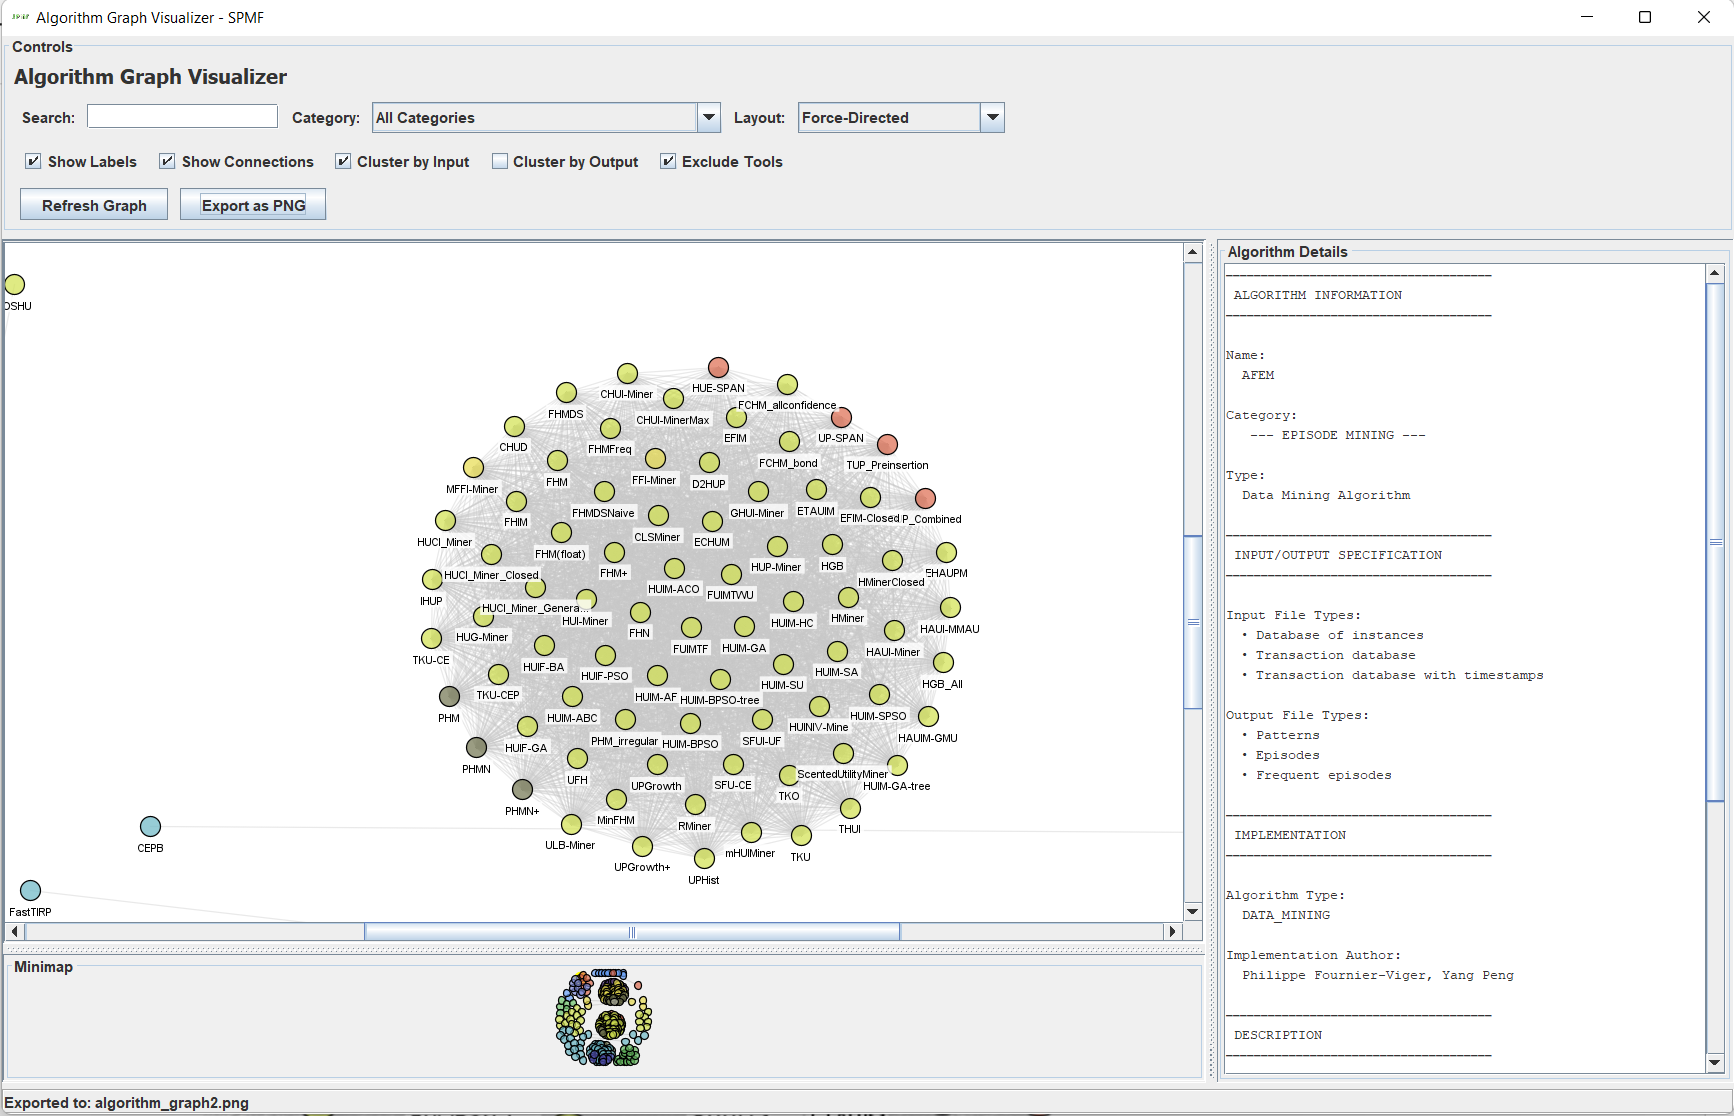Click the Refresh Graph button

(x=94, y=205)
